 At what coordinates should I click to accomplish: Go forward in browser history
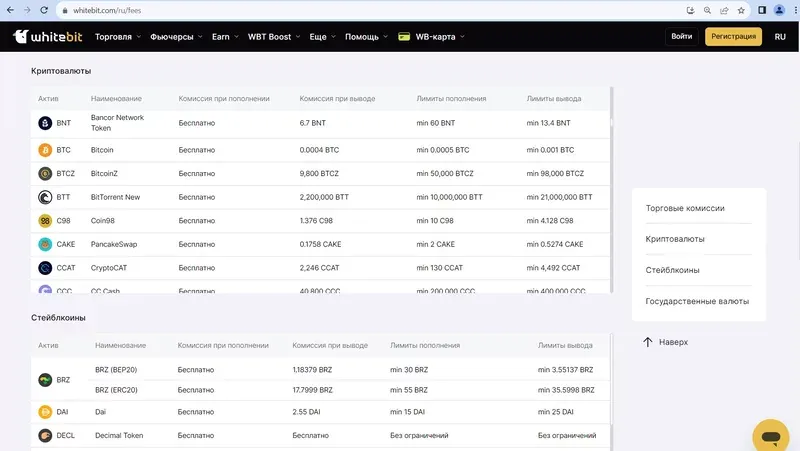tap(27, 10)
